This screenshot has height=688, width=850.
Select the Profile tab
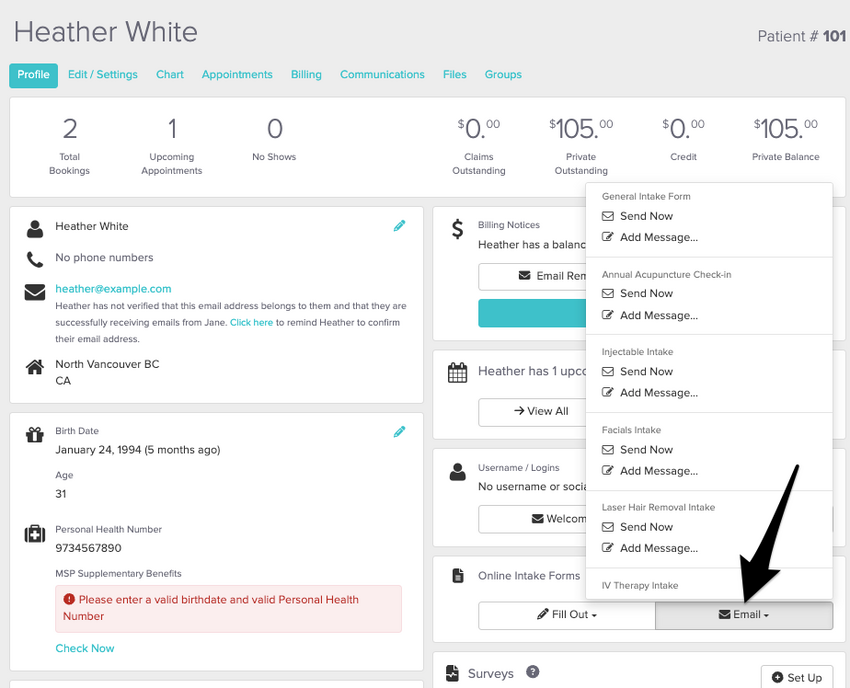[x=34, y=75]
